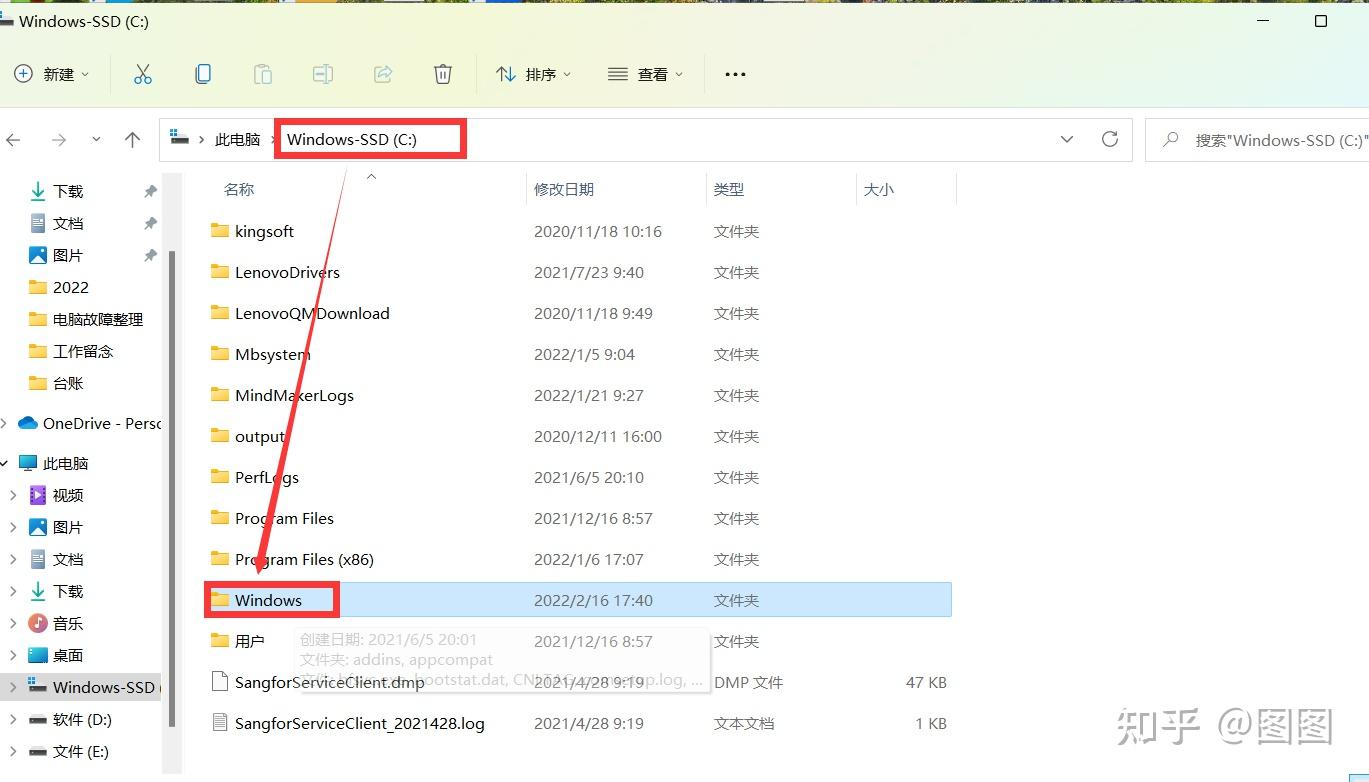Open the See More (...) toolbar menu

click(x=735, y=73)
